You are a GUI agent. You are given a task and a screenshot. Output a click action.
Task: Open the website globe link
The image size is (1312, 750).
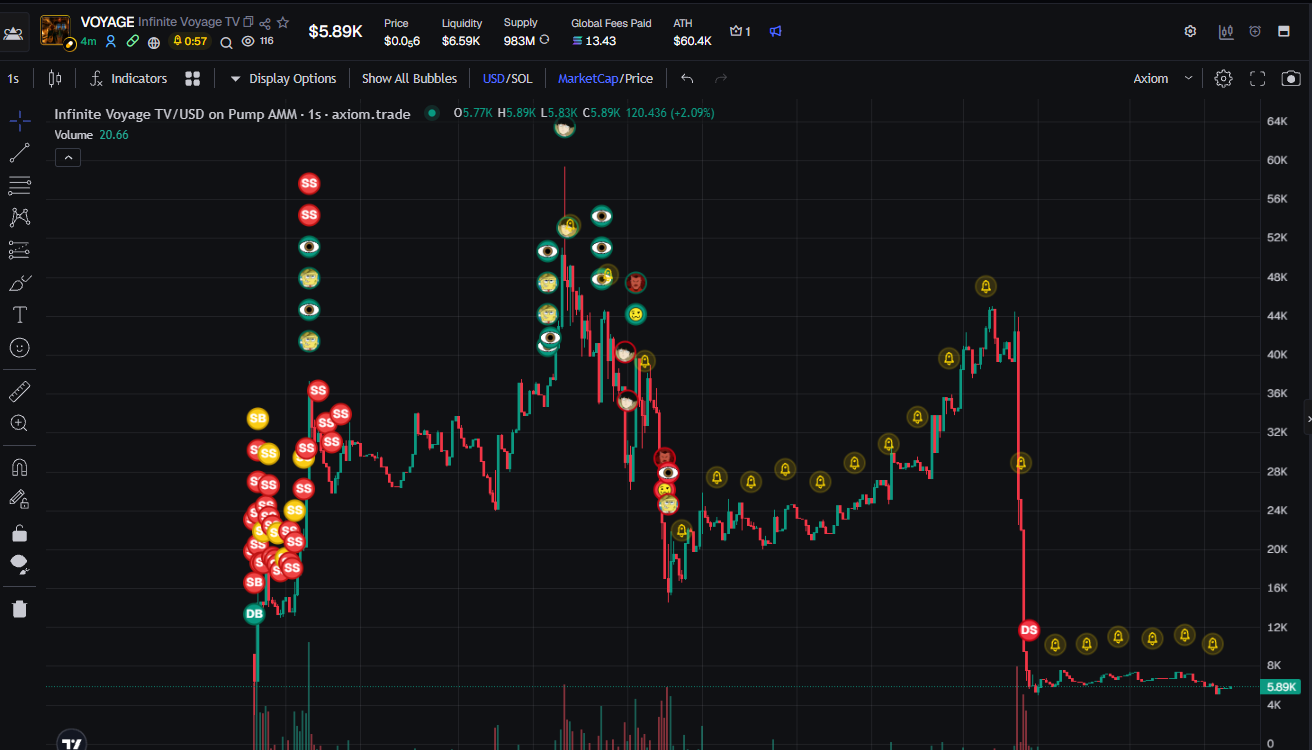click(153, 42)
